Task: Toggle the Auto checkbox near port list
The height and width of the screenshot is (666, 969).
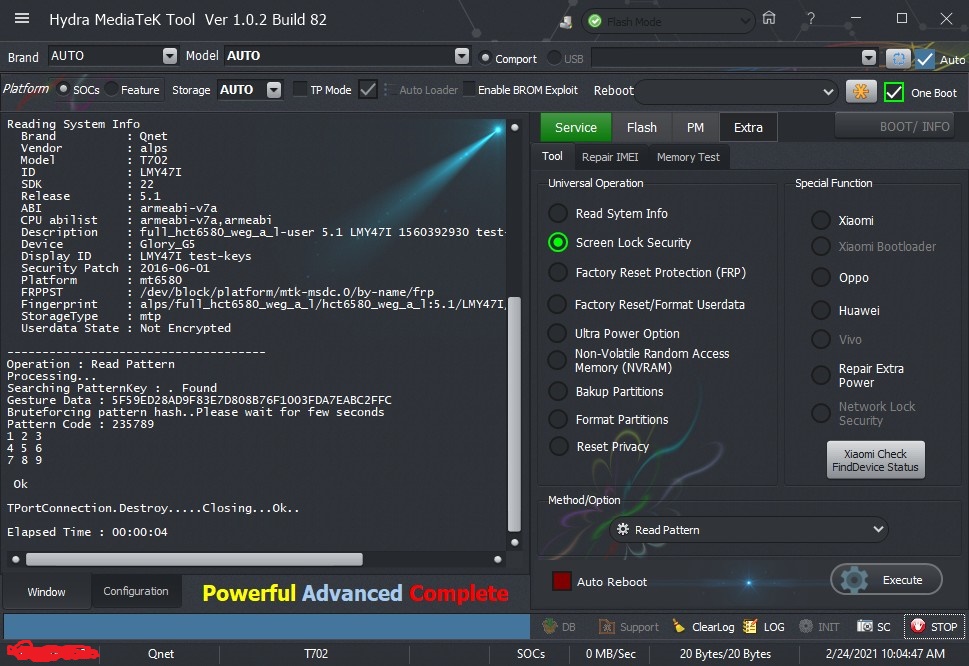Action: point(925,59)
